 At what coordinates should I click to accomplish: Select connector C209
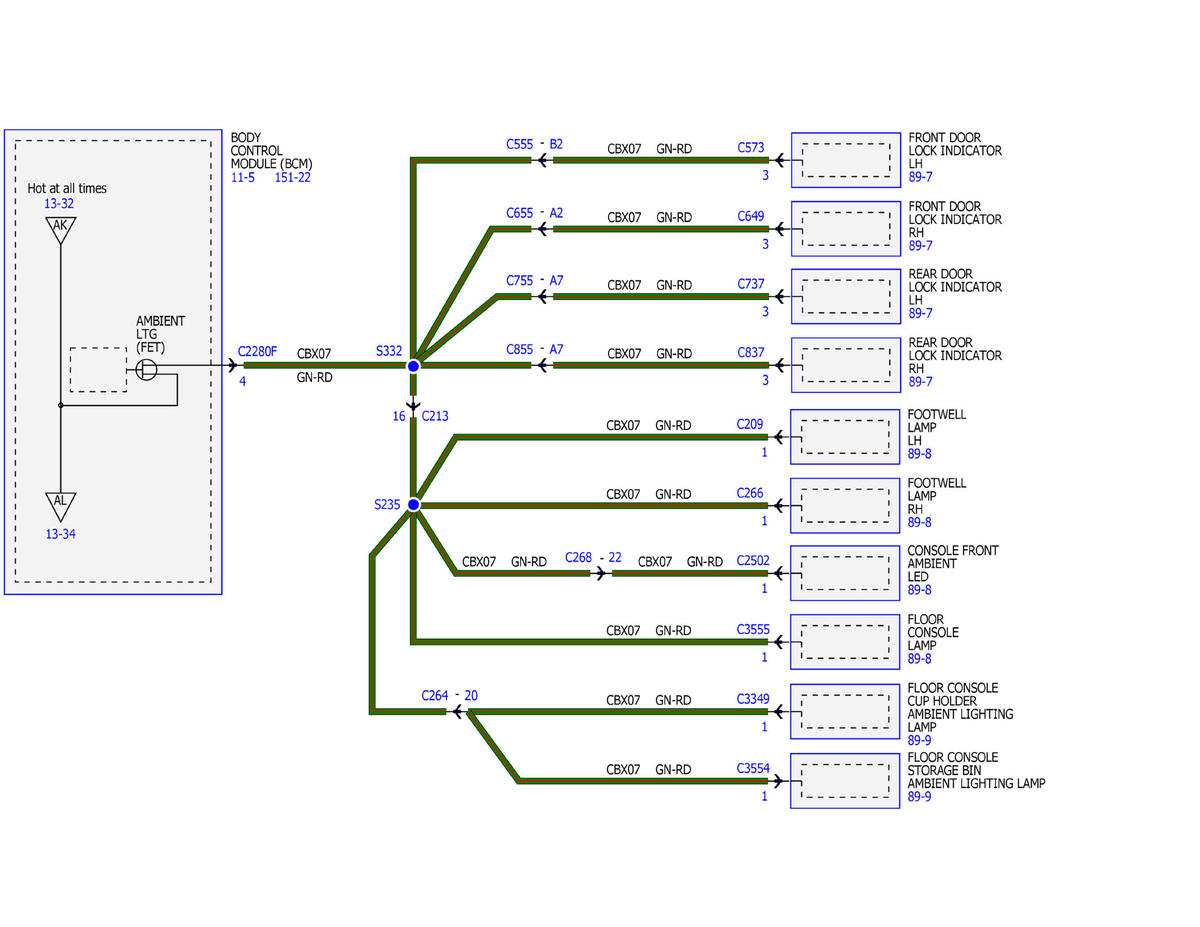750,424
